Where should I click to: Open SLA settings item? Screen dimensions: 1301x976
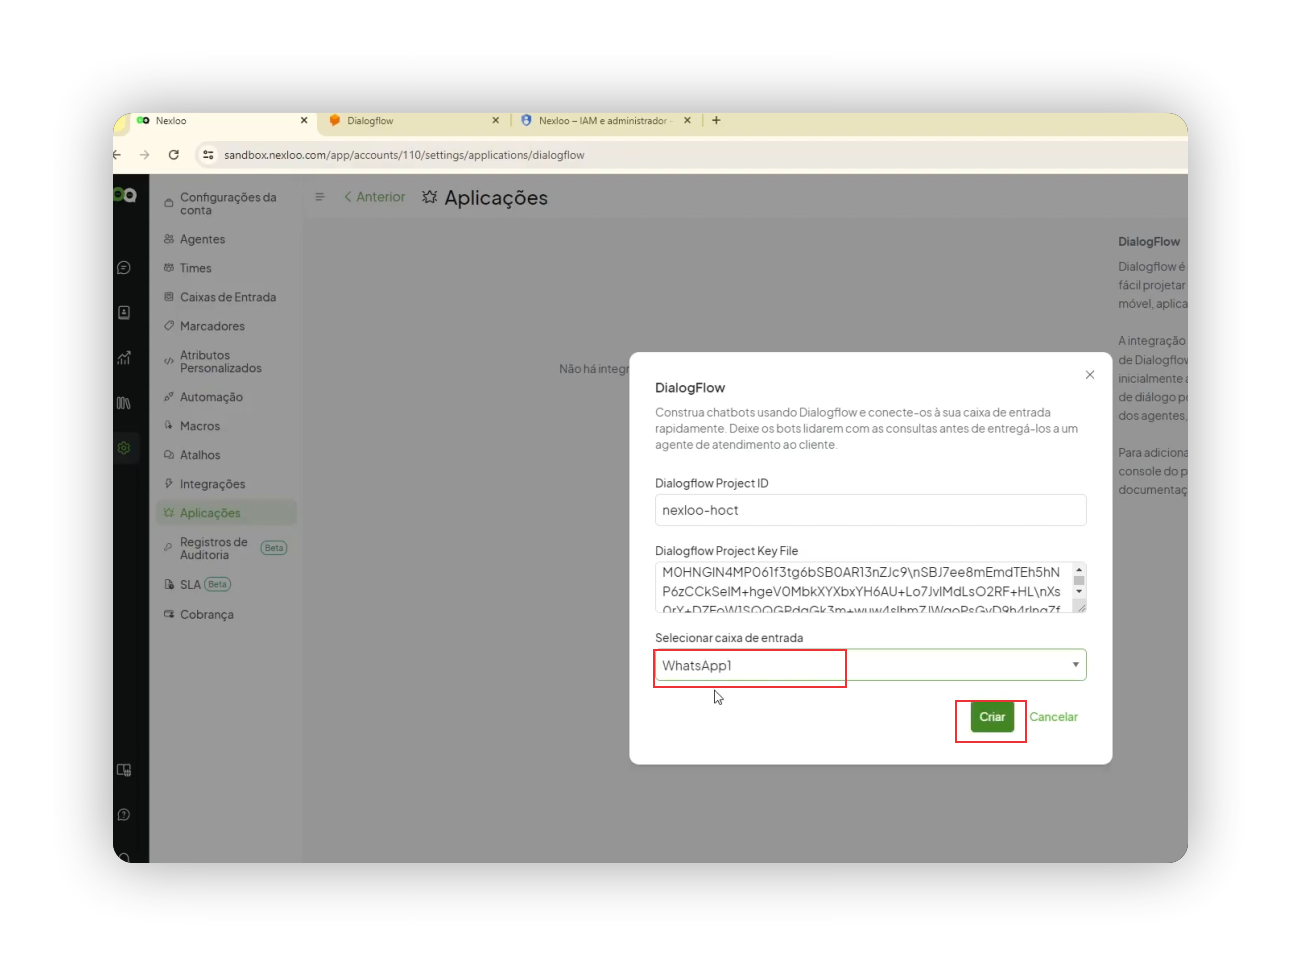click(189, 584)
